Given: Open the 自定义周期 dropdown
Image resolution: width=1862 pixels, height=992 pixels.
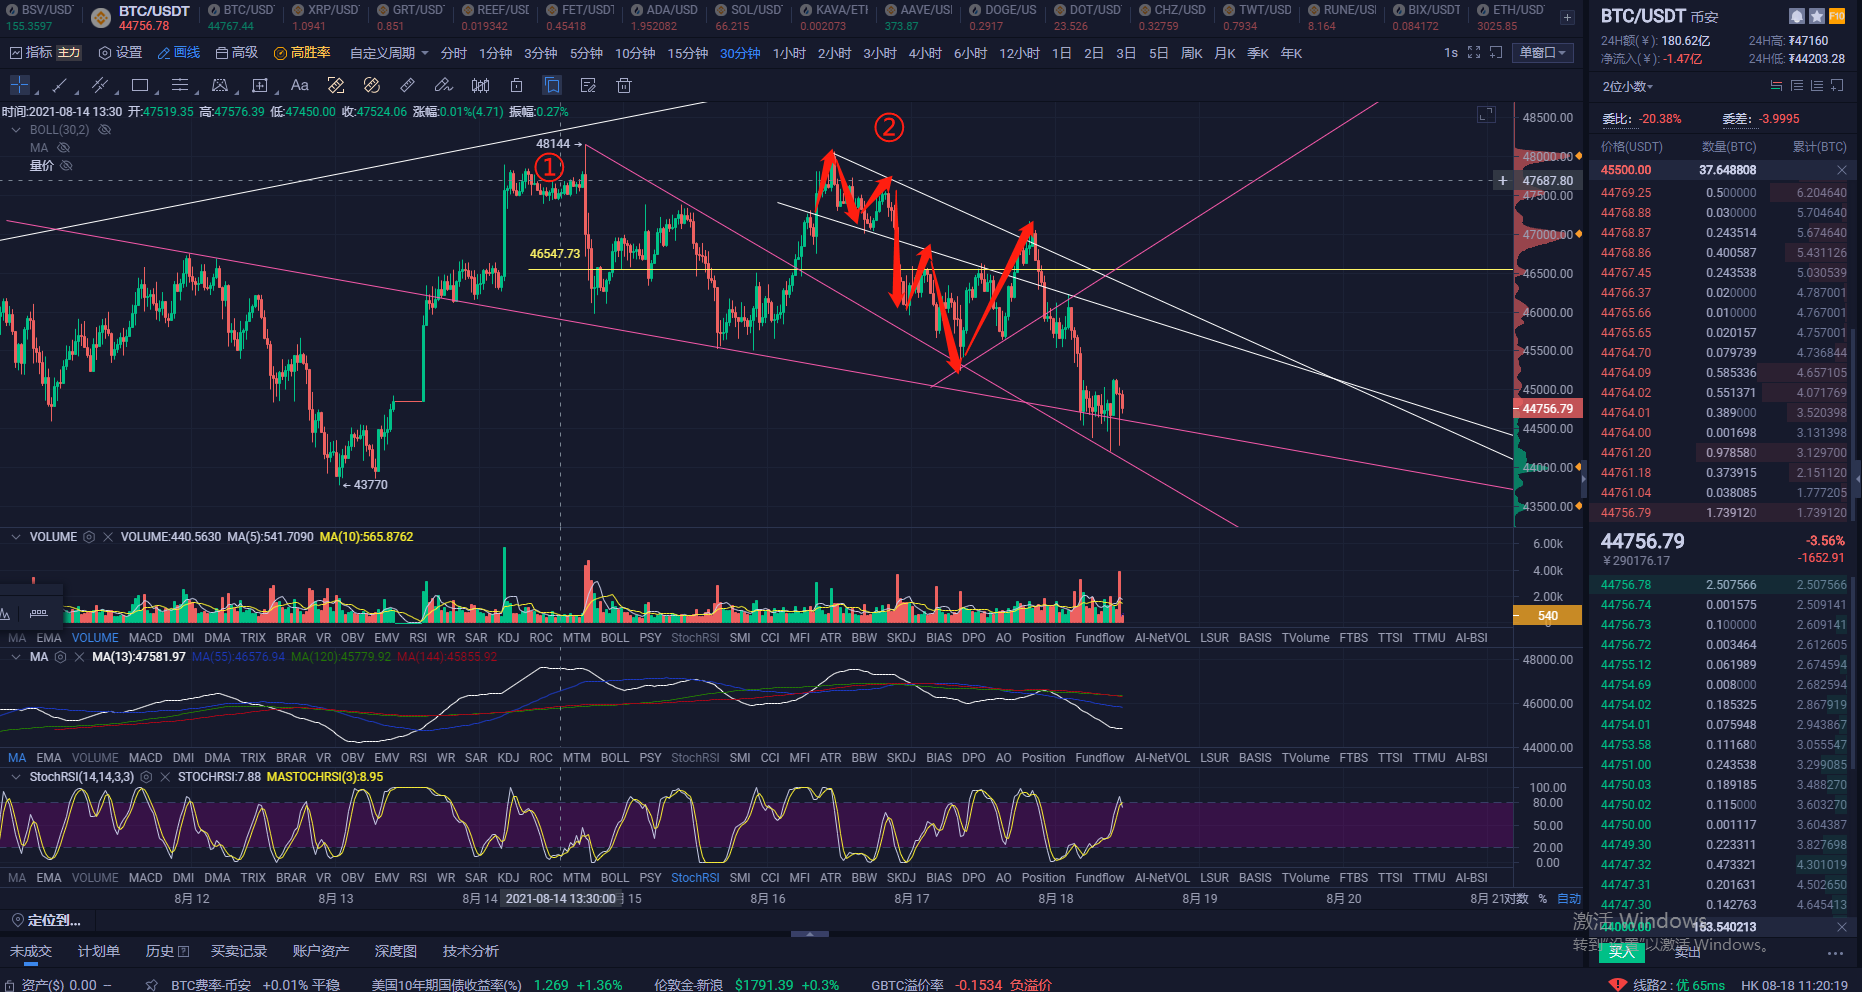Looking at the screenshot, I should tap(389, 53).
